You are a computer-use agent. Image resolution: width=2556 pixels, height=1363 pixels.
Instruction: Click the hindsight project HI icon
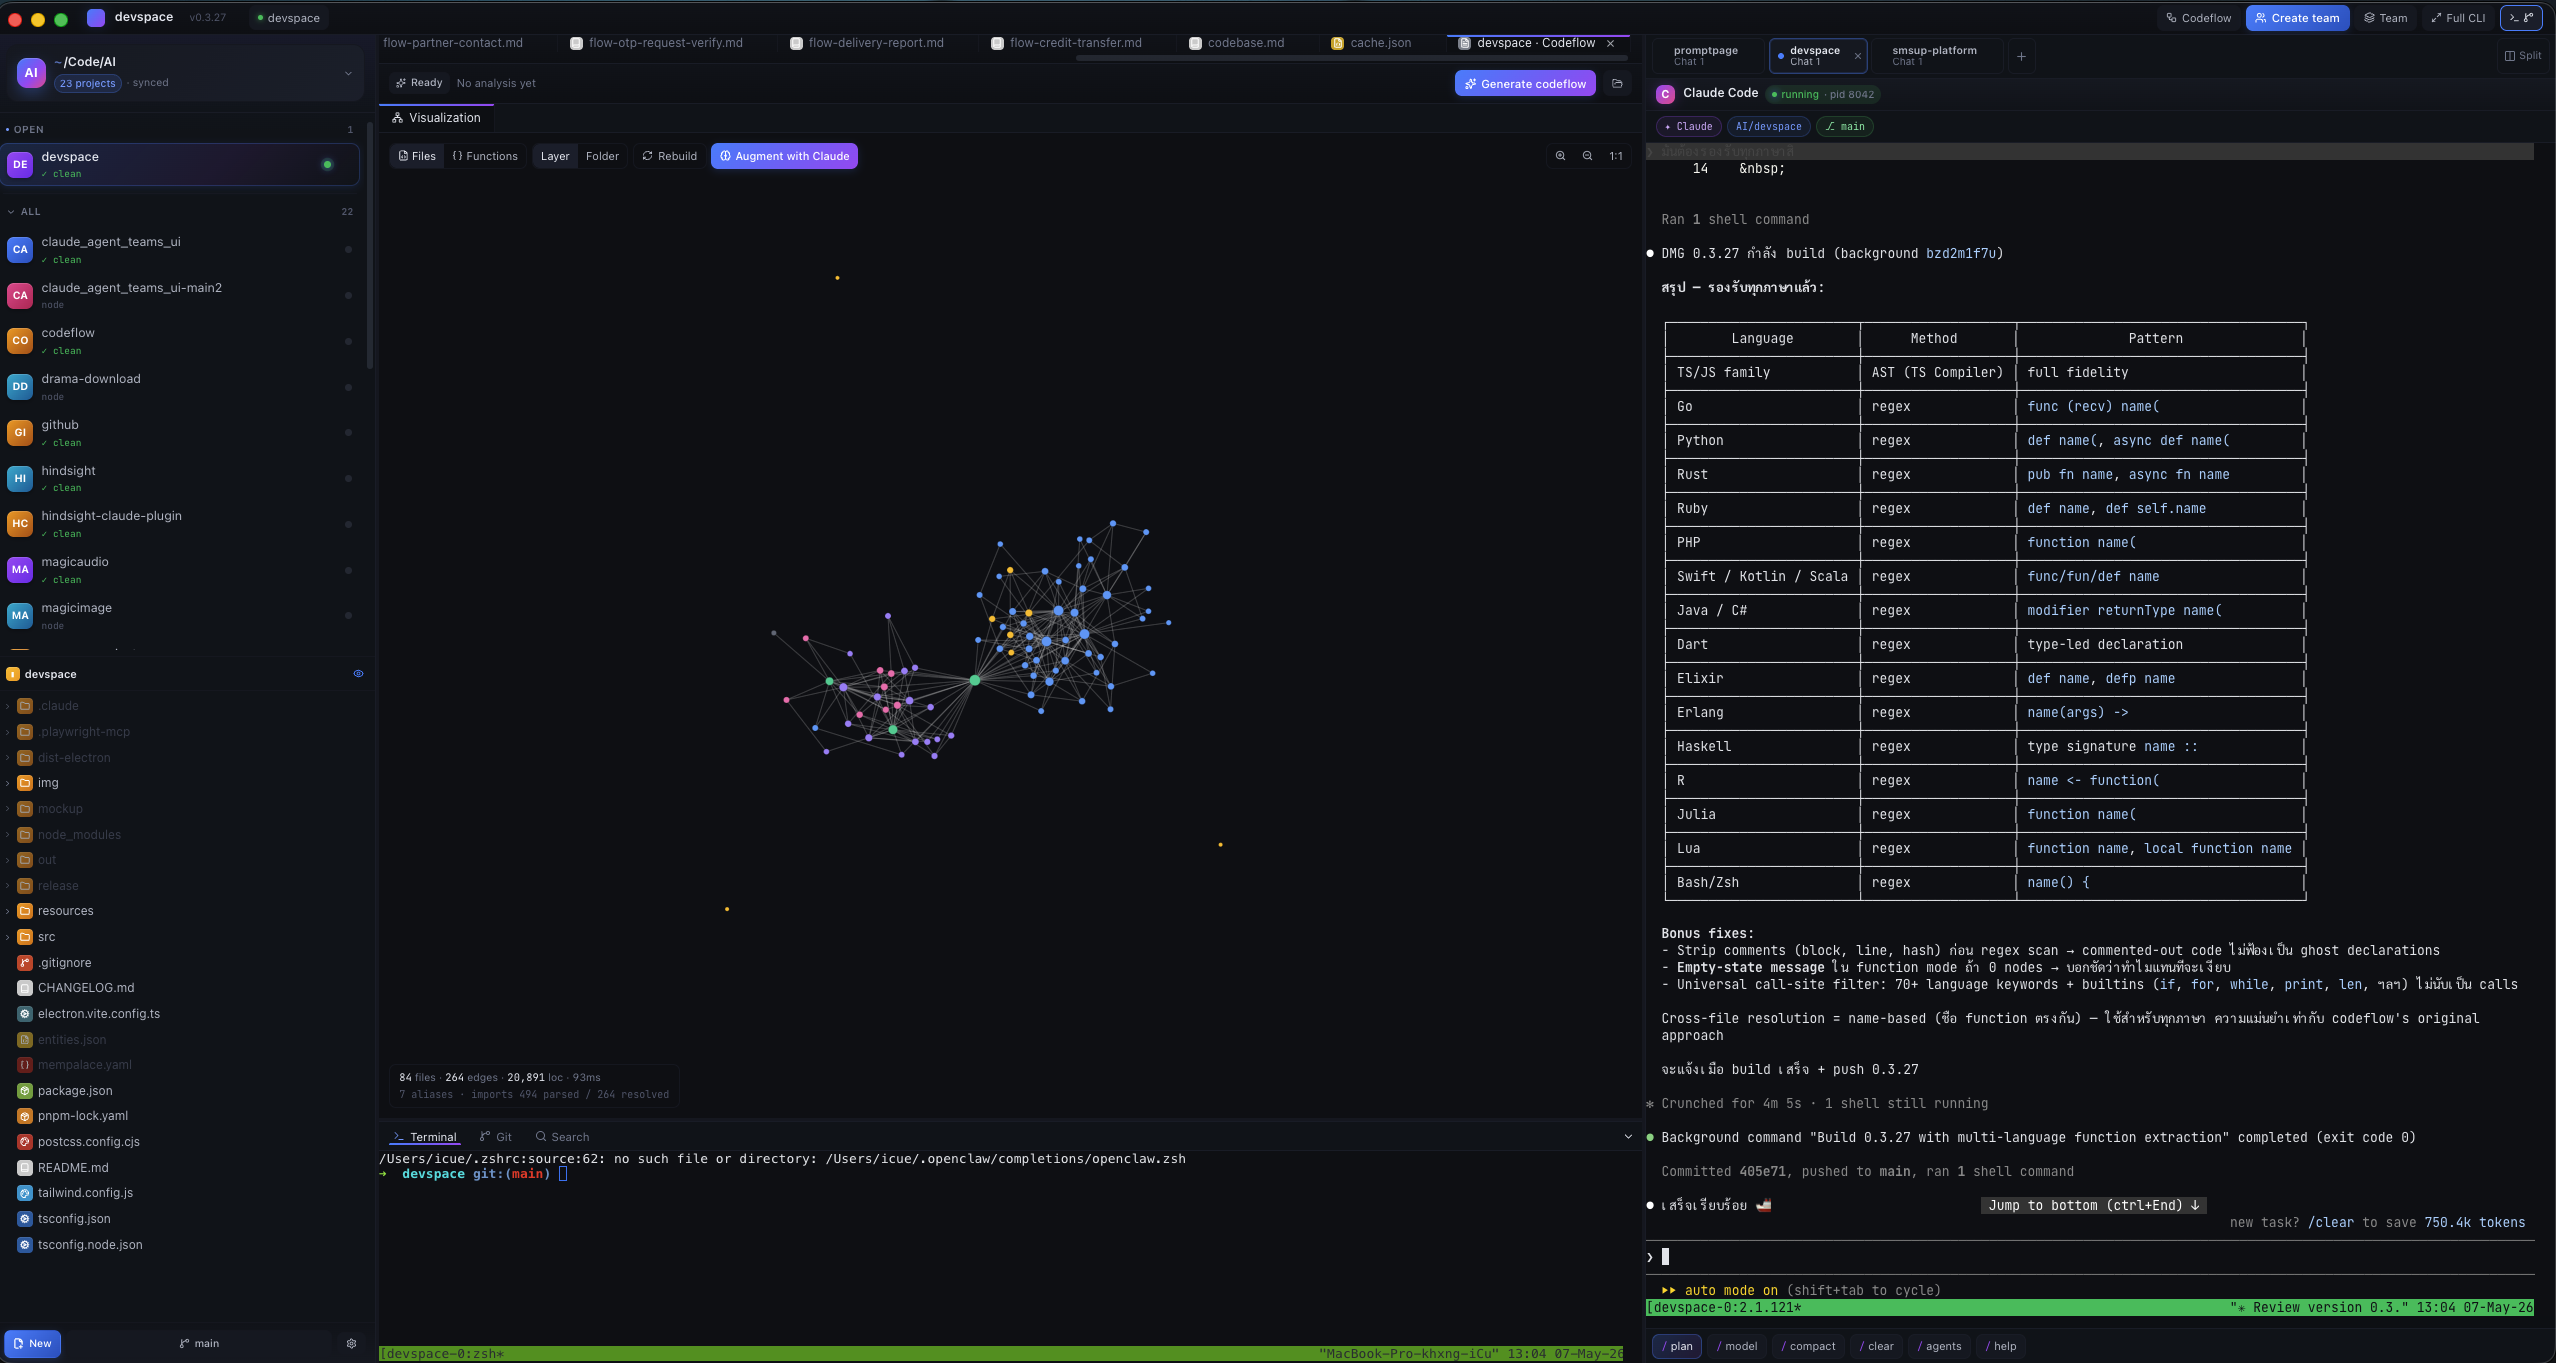[x=20, y=479]
